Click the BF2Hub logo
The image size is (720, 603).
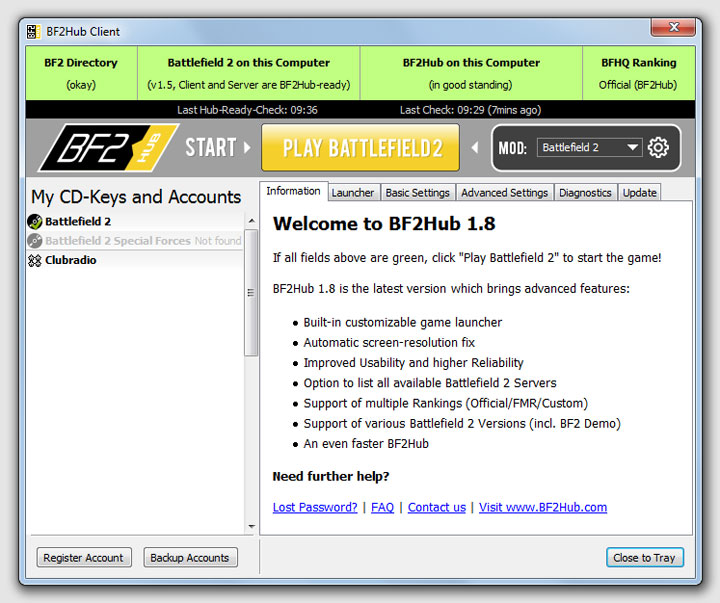click(x=108, y=147)
